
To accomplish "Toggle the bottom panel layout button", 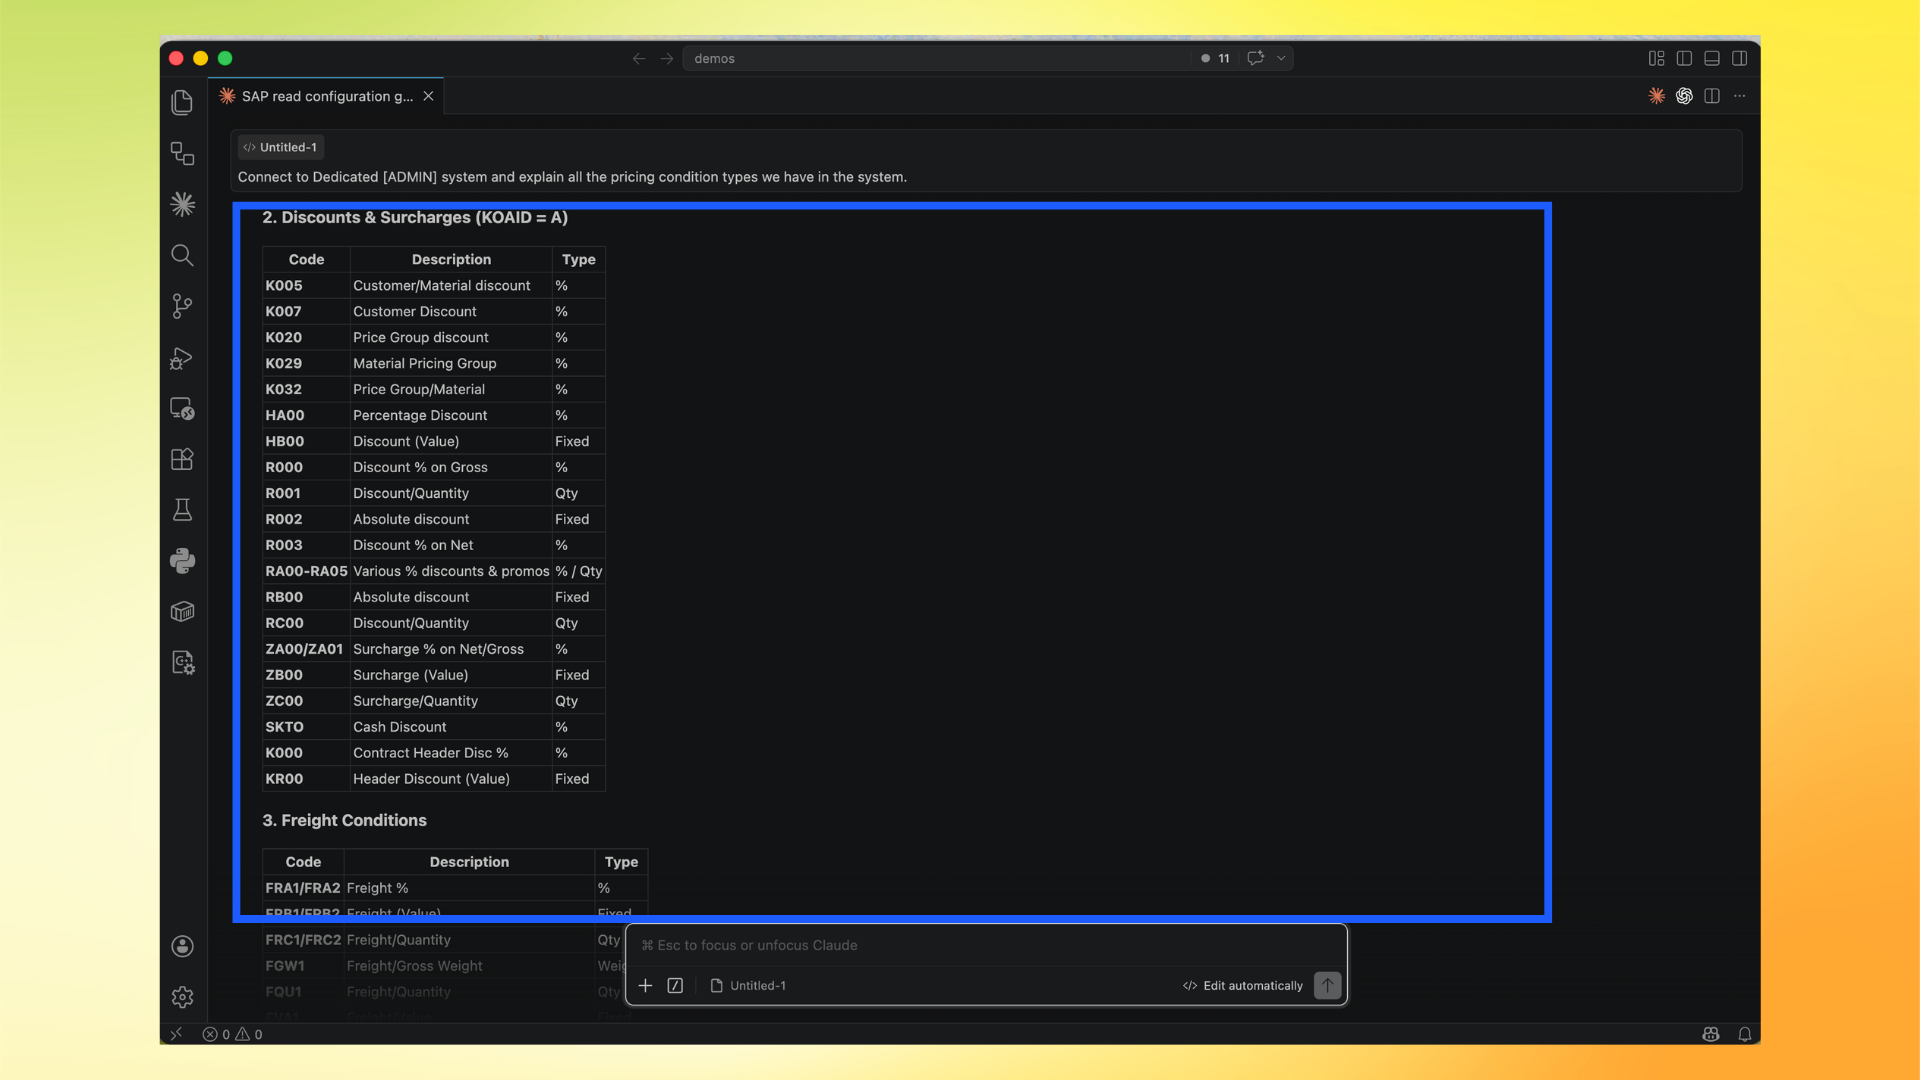I will click(x=1712, y=58).
